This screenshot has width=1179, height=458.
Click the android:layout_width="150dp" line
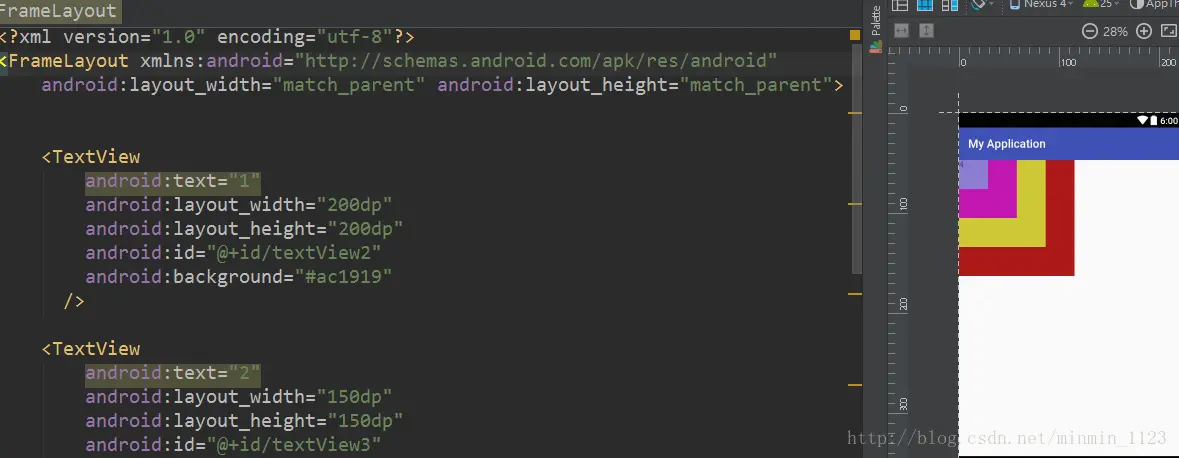[x=239, y=397]
